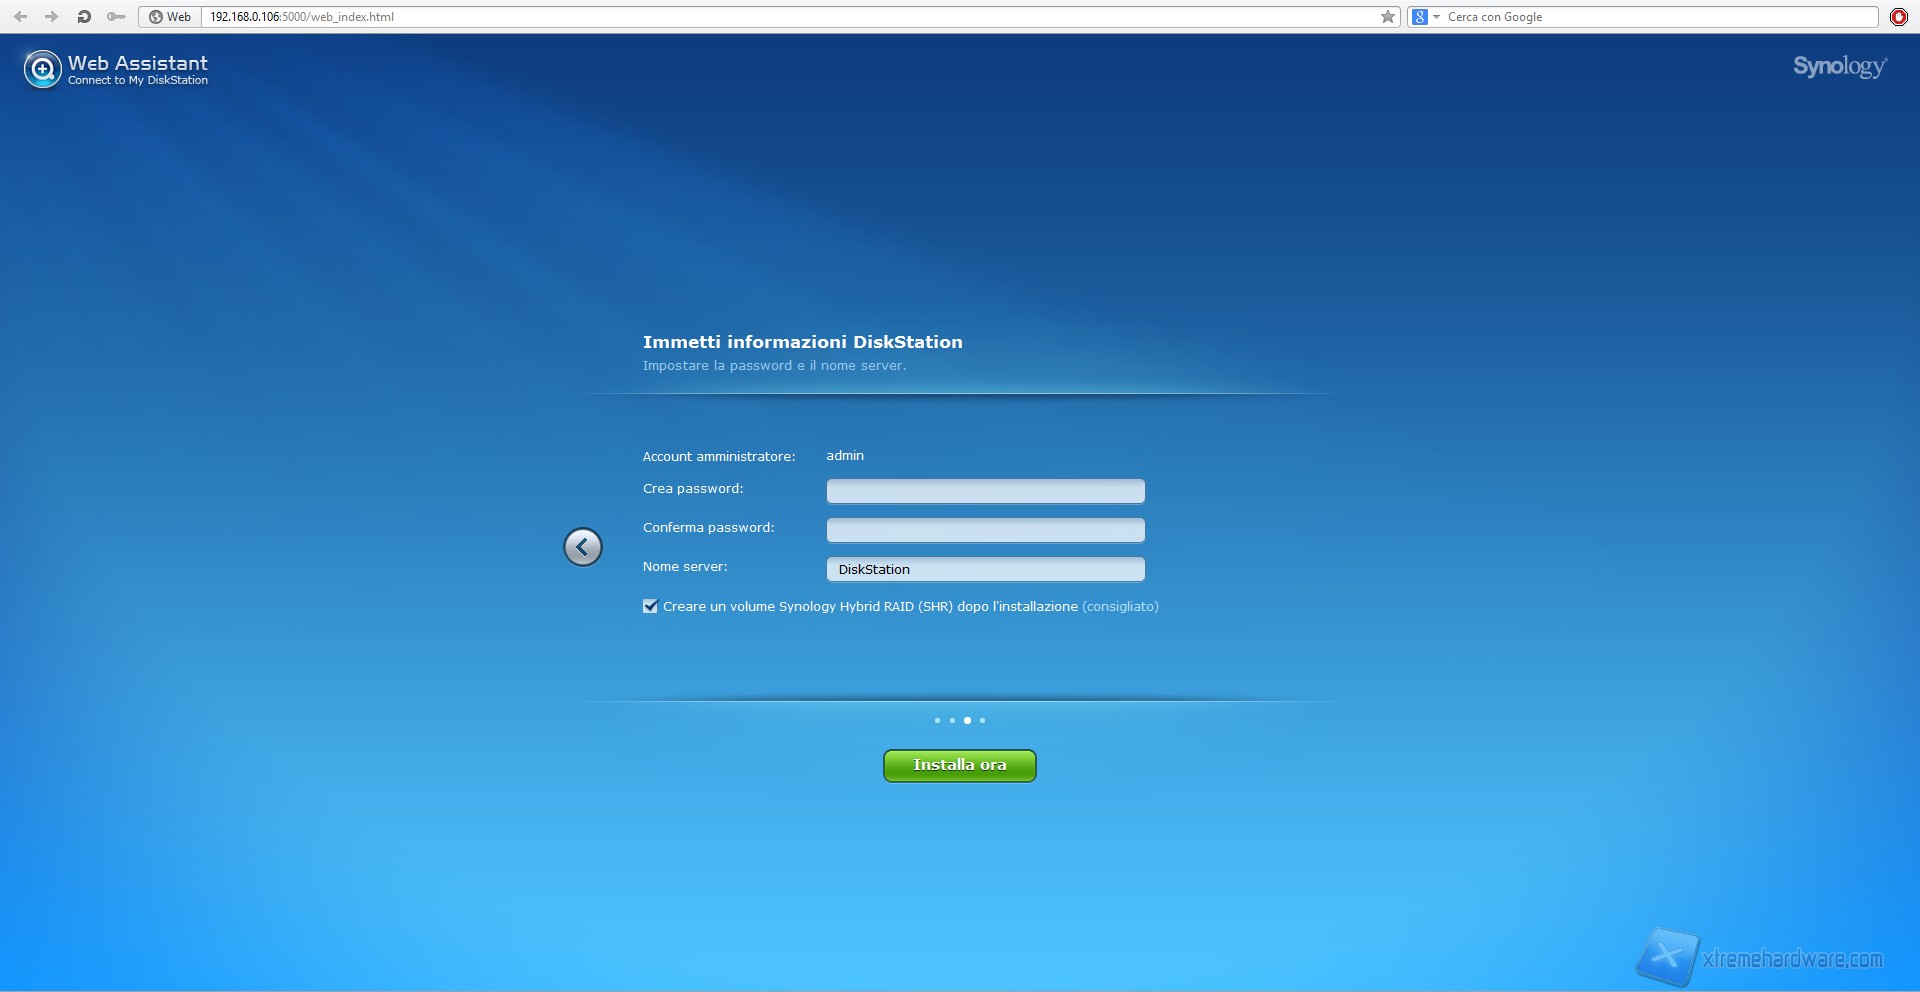Screen dimensions: 1920x992
Task: Reload the page with the refresh icon
Action: (x=84, y=17)
